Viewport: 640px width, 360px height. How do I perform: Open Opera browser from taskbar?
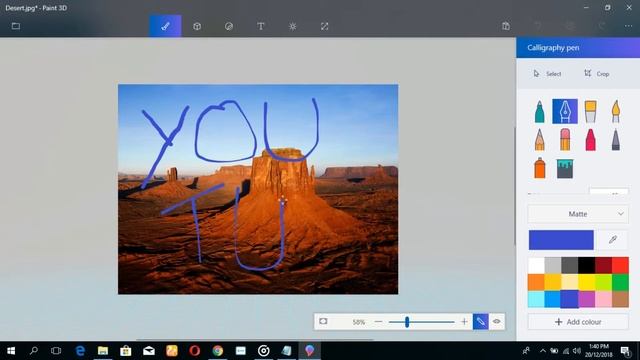tap(195, 351)
